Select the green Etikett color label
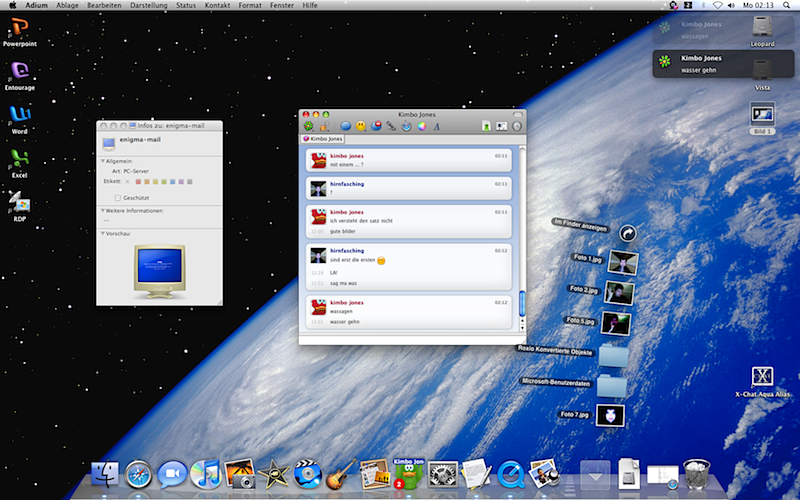 pos(164,182)
